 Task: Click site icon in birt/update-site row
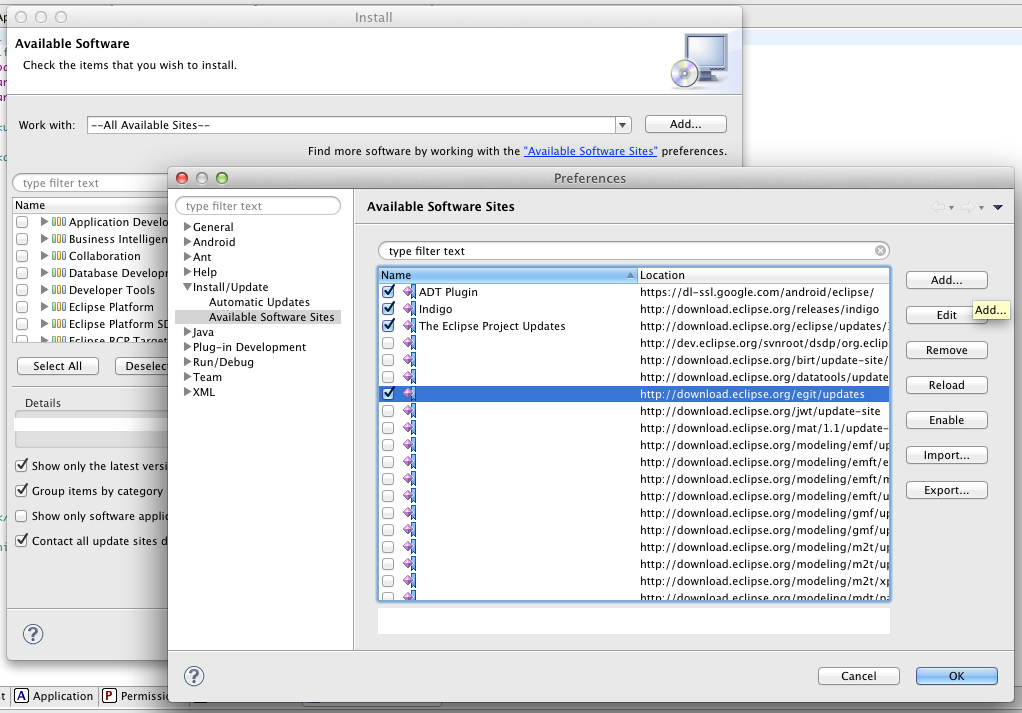pos(409,360)
